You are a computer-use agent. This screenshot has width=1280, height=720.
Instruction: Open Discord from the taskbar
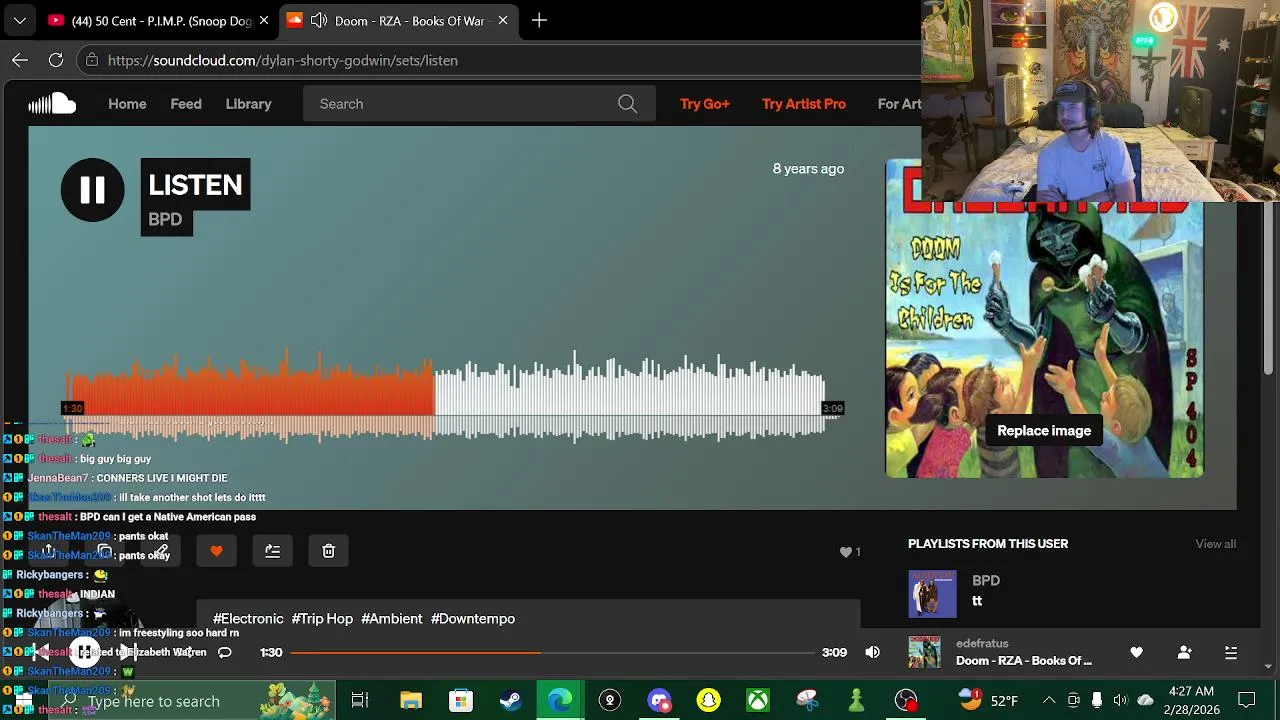659,701
